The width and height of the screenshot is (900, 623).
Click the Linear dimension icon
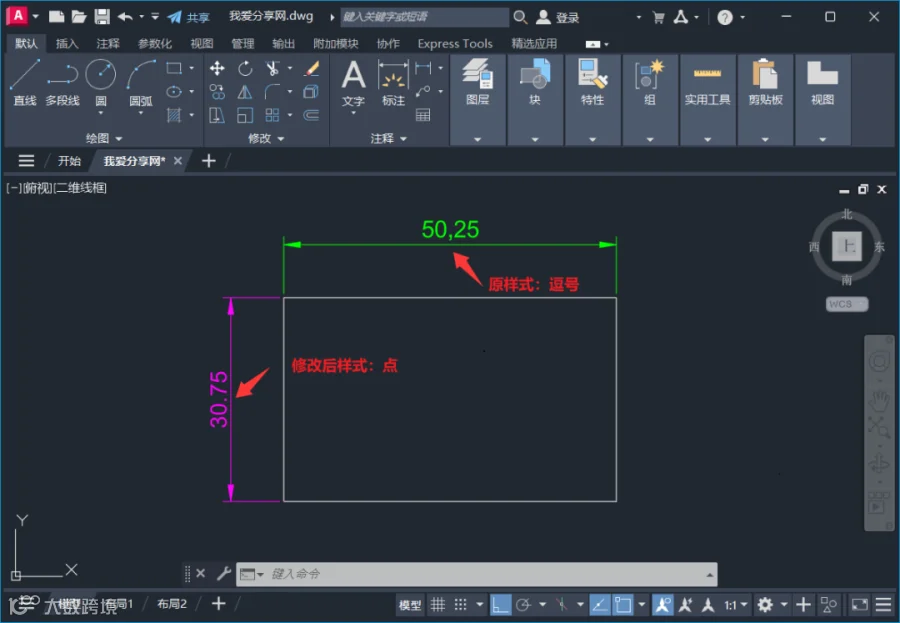click(423, 68)
